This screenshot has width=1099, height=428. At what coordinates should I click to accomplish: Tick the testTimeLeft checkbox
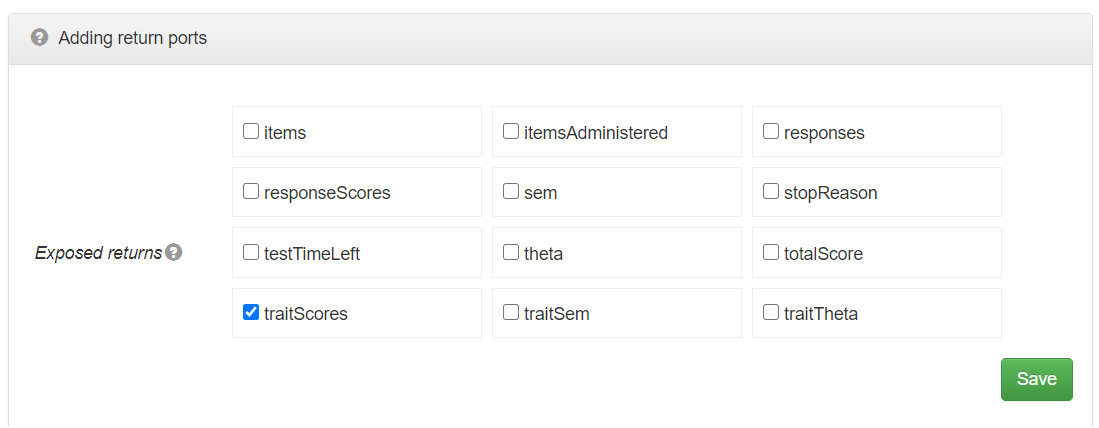pos(251,252)
